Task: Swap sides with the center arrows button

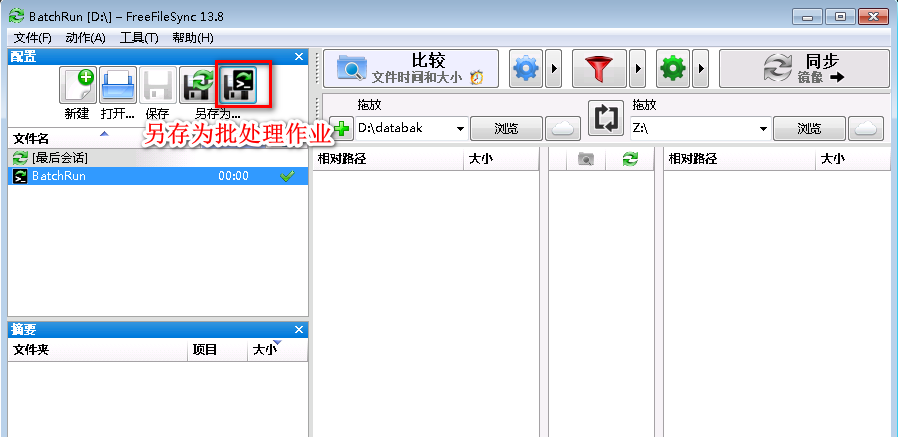Action: [x=606, y=118]
